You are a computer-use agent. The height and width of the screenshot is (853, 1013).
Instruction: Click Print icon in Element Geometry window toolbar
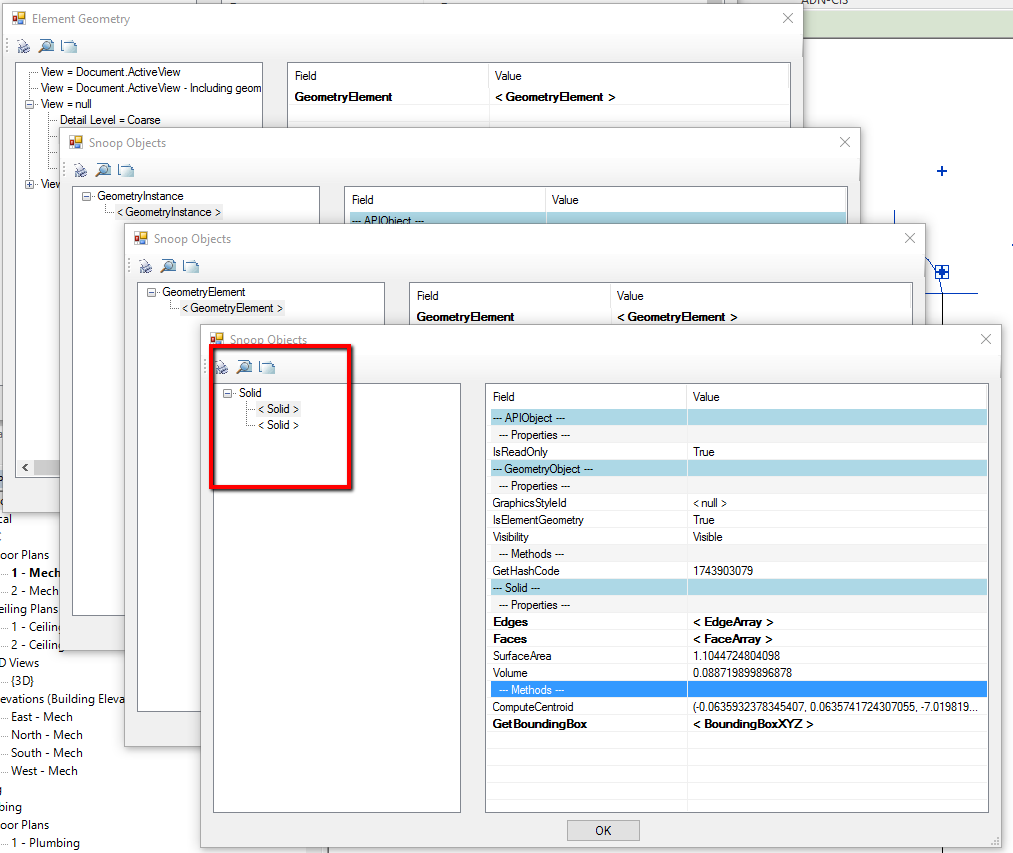click(23, 46)
